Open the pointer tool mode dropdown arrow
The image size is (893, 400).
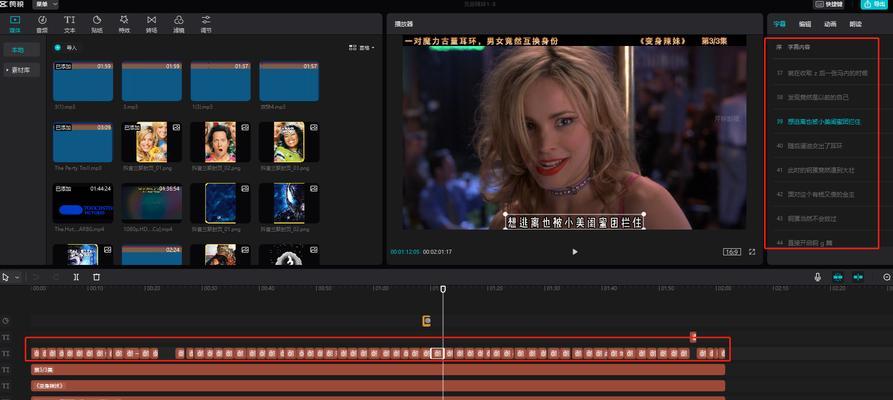pyautogui.click(x=17, y=277)
